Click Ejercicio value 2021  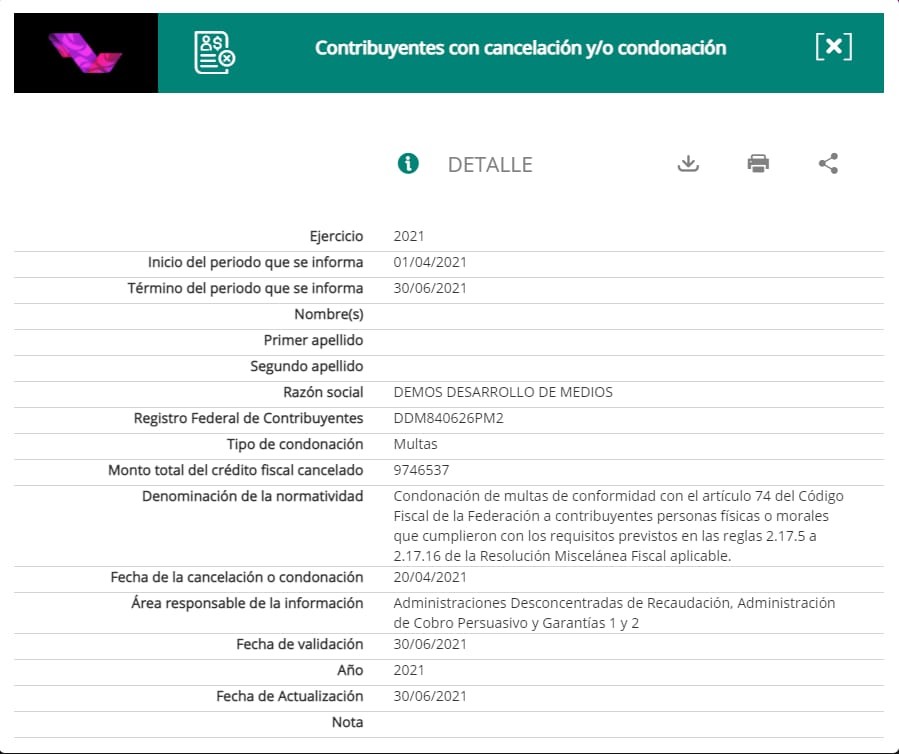tap(409, 236)
